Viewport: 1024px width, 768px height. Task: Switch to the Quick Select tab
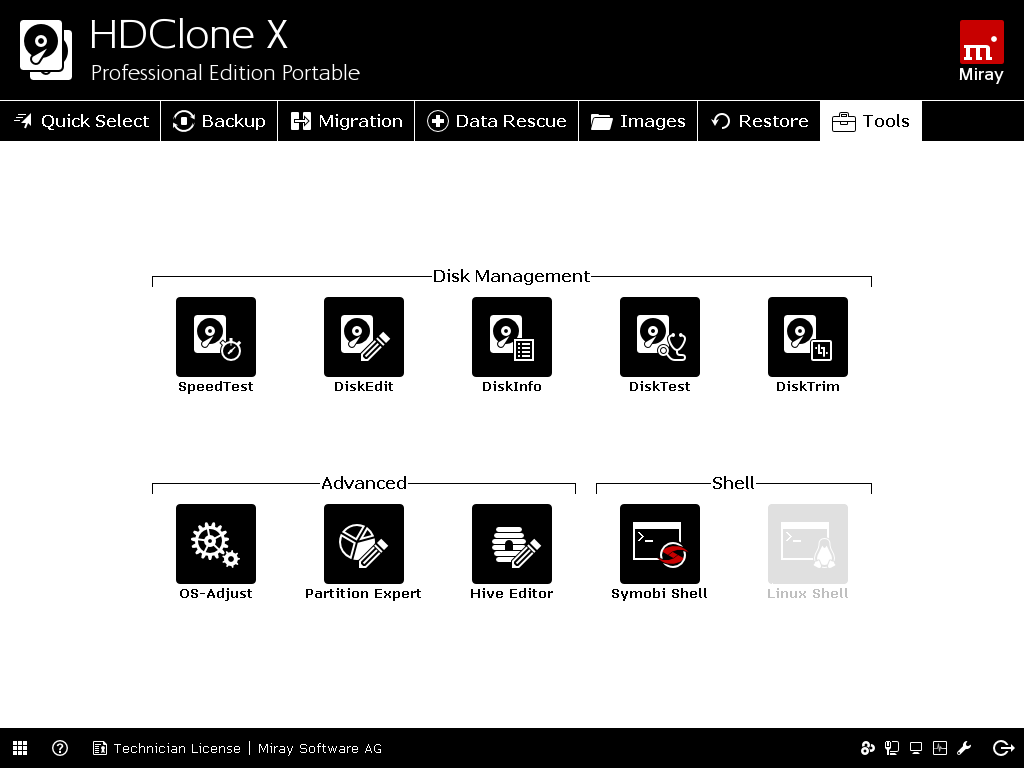[80, 121]
